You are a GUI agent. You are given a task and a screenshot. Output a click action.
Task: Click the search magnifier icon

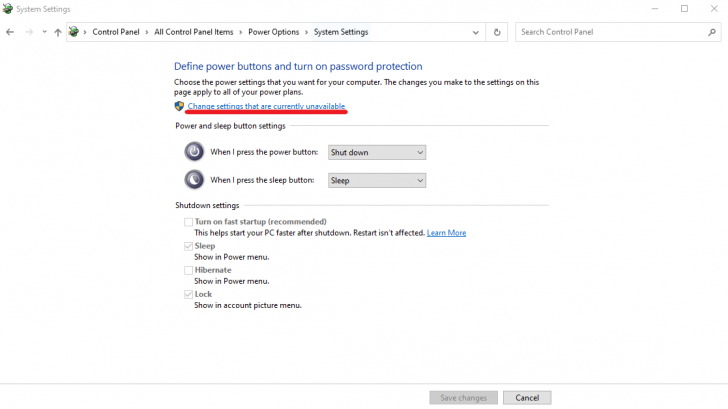712,32
